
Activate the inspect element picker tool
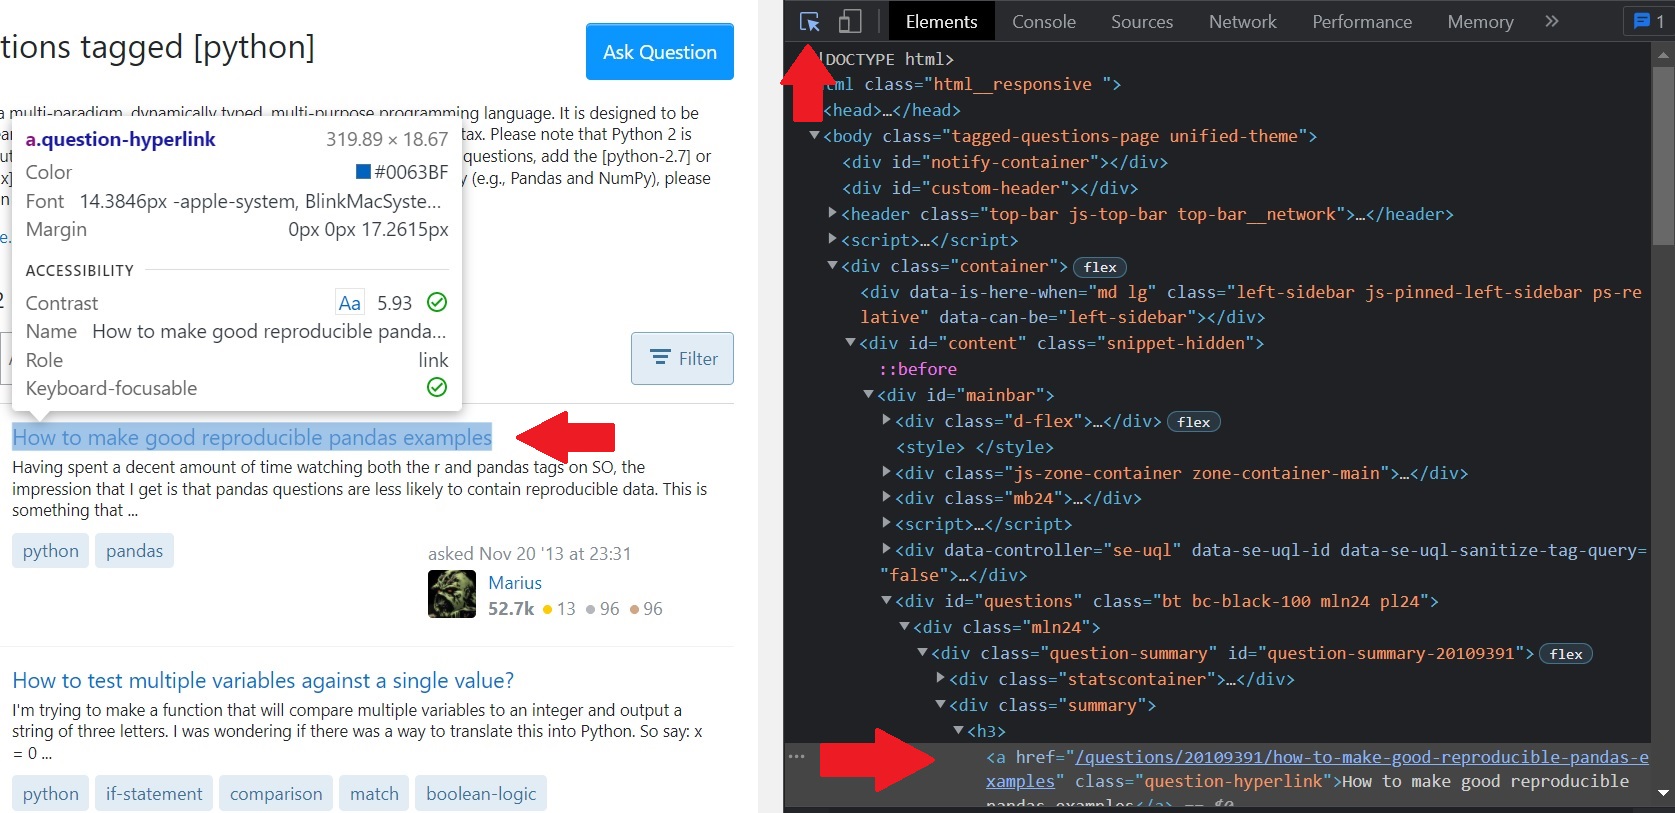pyautogui.click(x=809, y=21)
